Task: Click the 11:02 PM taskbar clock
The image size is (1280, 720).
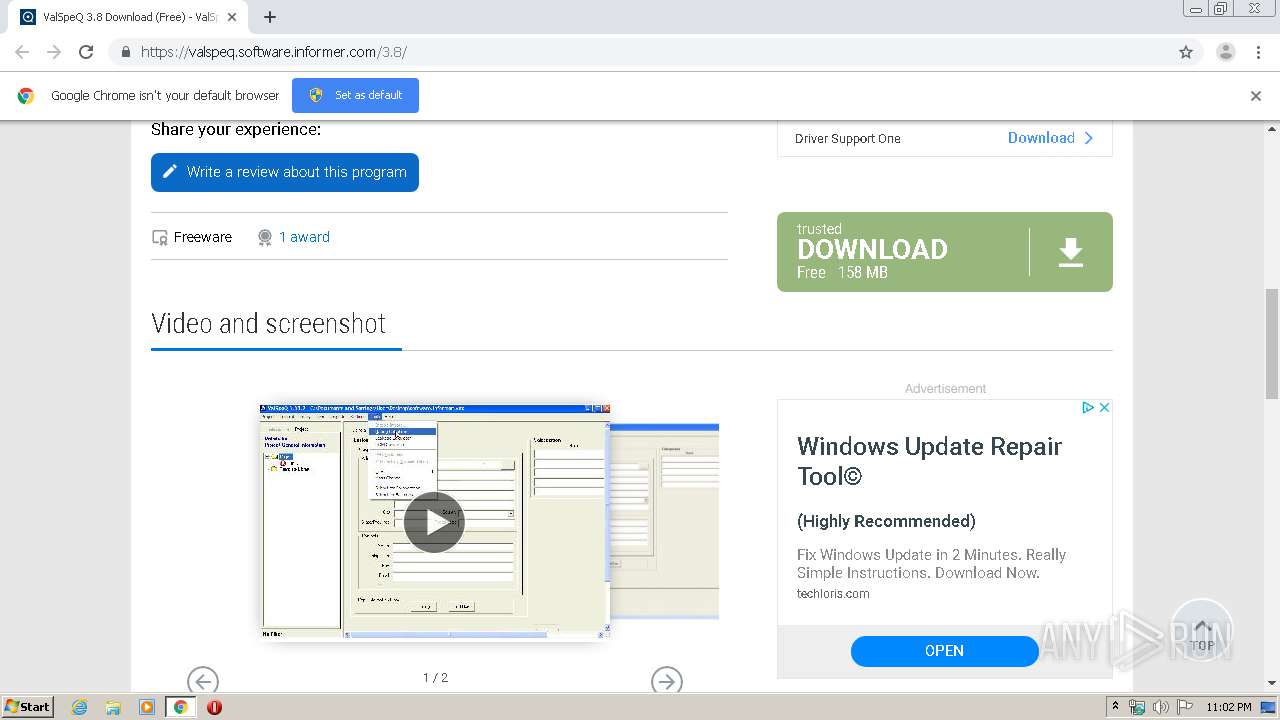Action: 1229,707
